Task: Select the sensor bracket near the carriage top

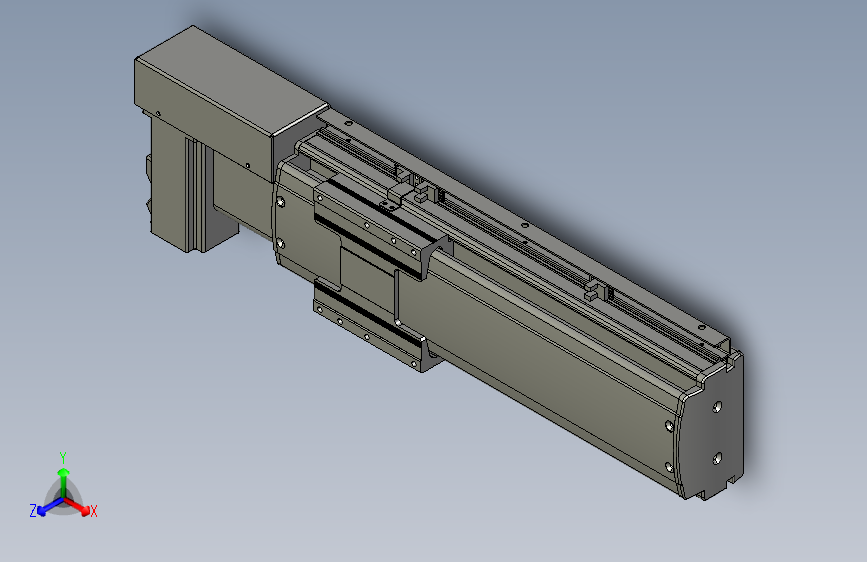Action: [399, 196]
